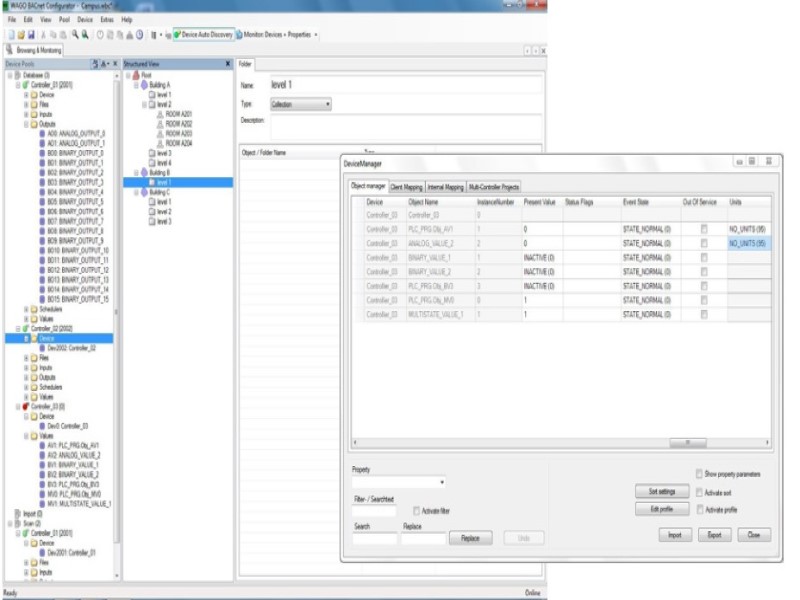The height and width of the screenshot is (600, 800).
Task: Click the Scan node icon
Action: pyautogui.click(x=18, y=523)
